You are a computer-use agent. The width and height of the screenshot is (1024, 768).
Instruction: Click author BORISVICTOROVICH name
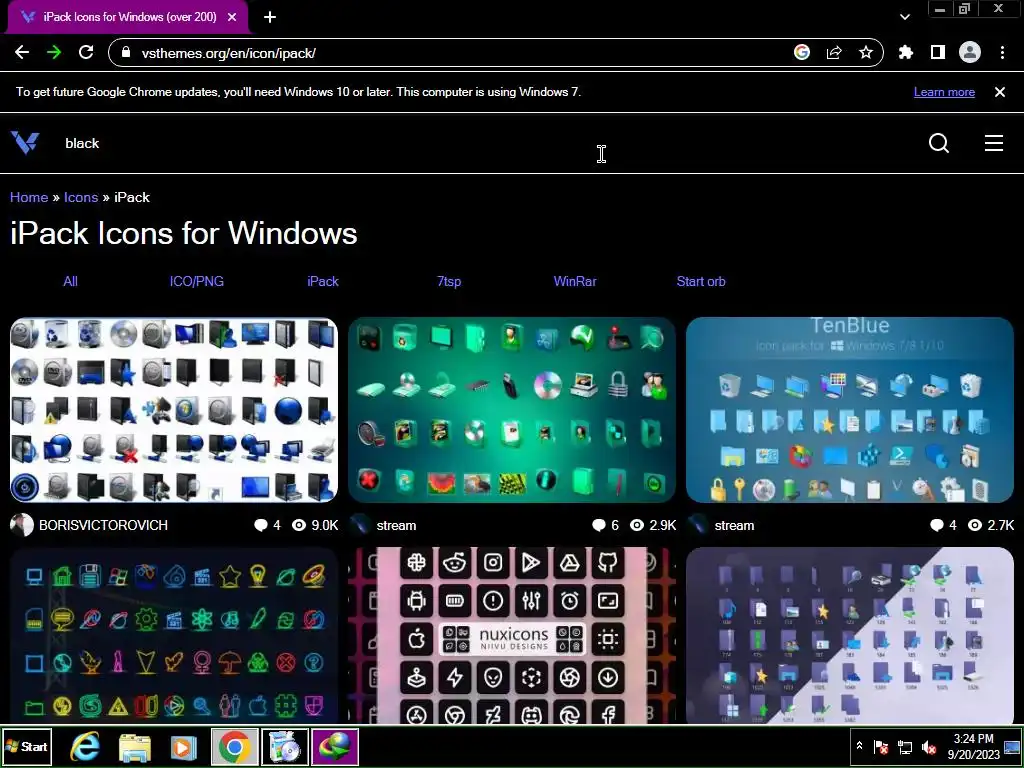pyautogui.click(x=103, y=525)
